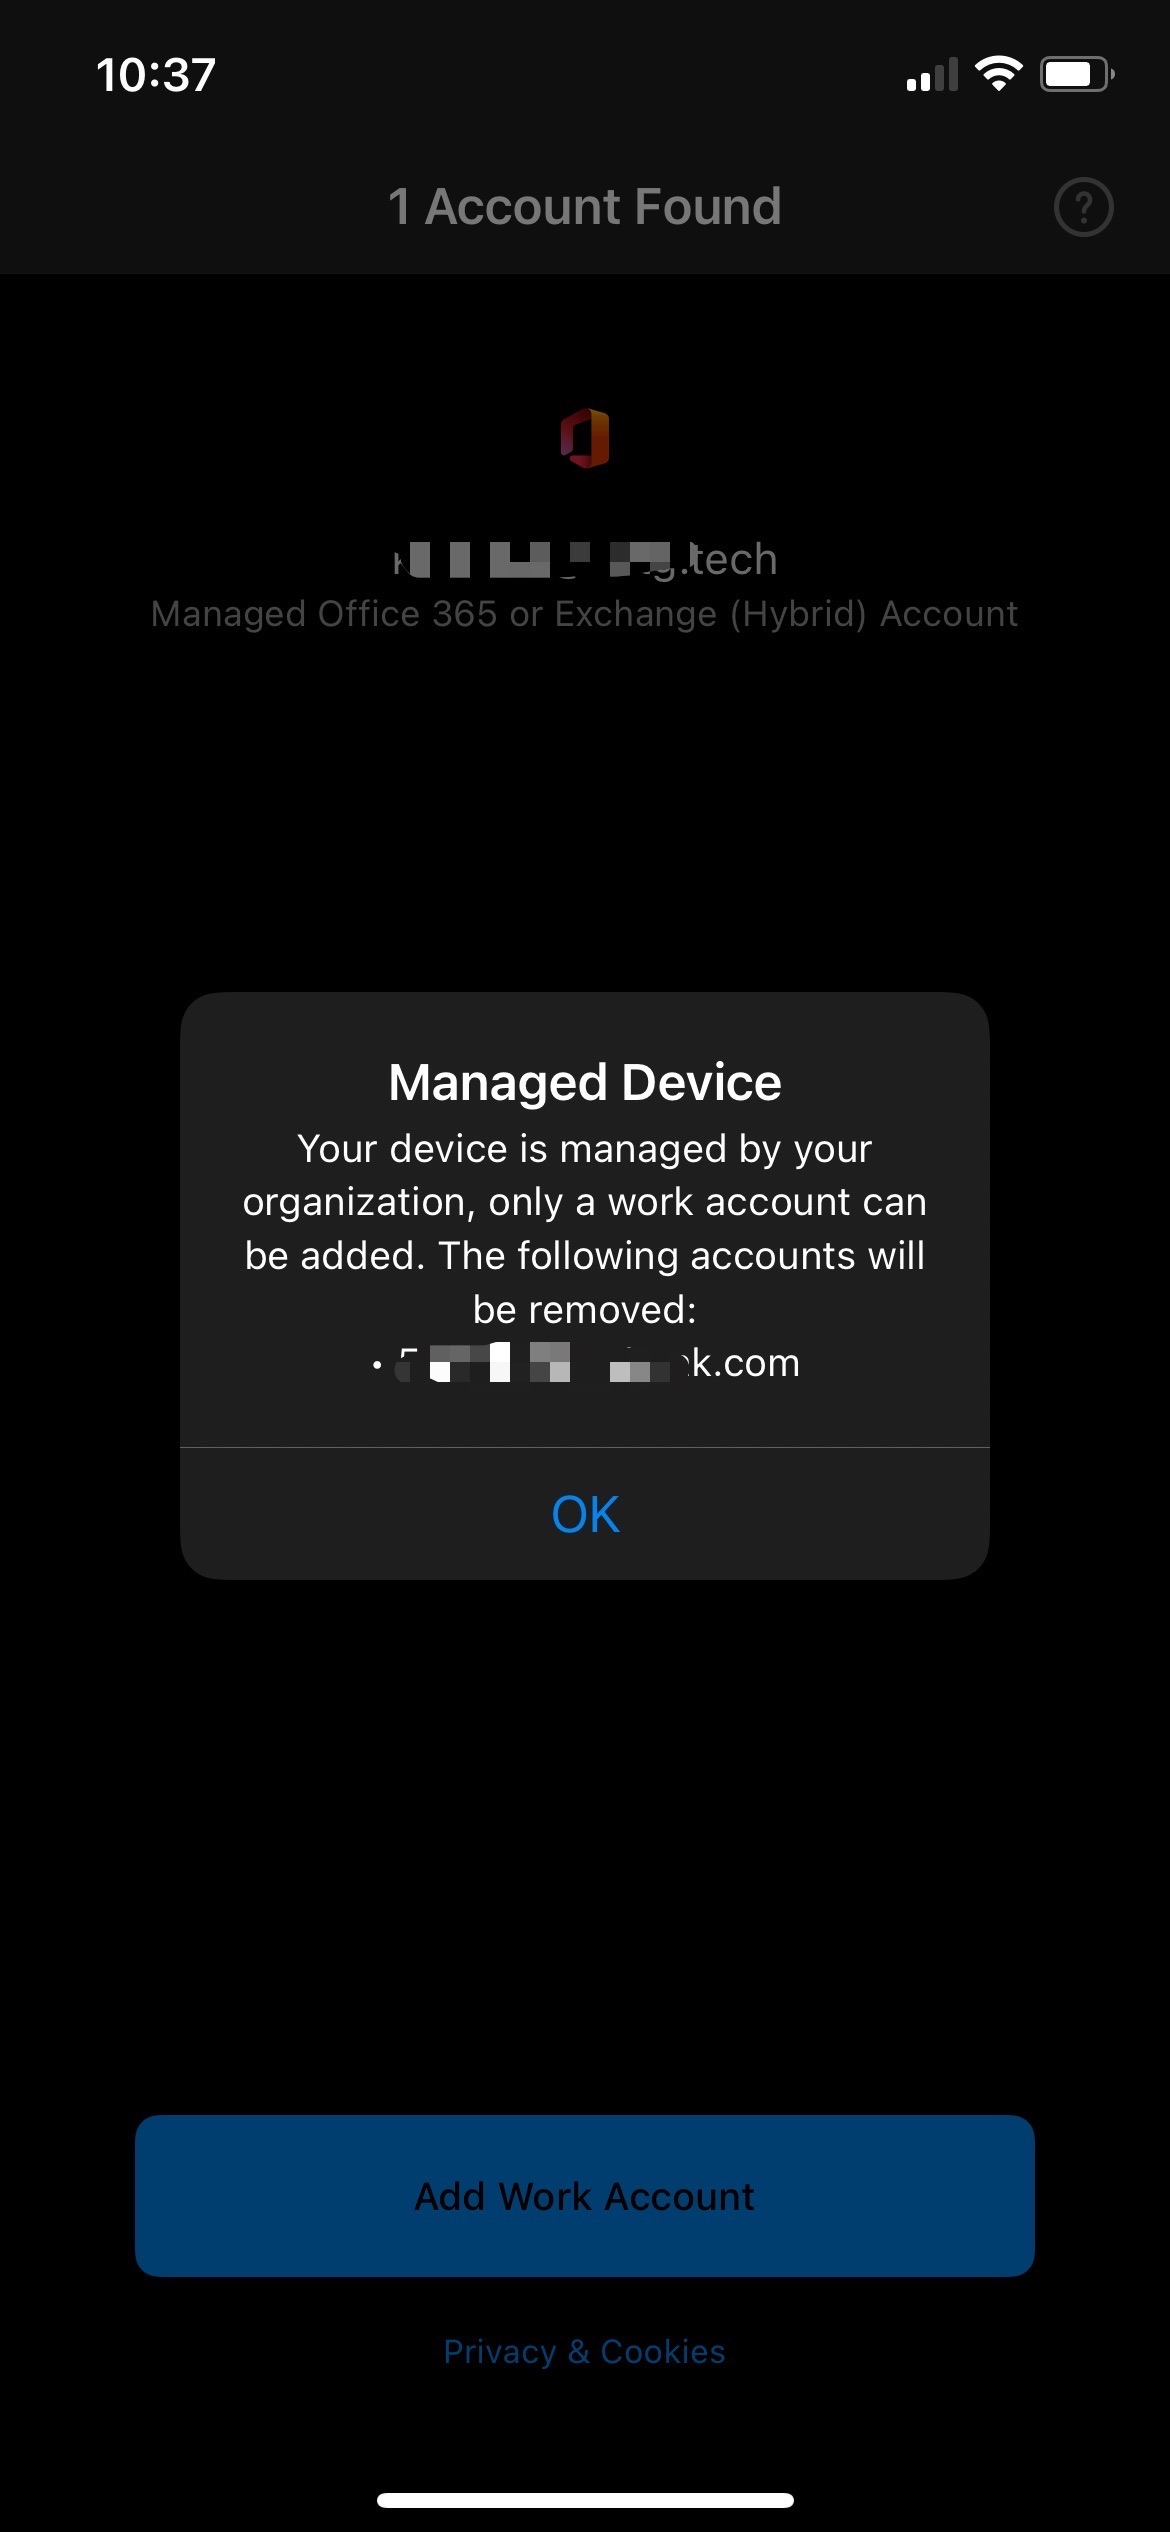This screenshot has width=1170, height=2532.
Task: Tap the battery indicator icon
Action: click(x=1077, y=74)
